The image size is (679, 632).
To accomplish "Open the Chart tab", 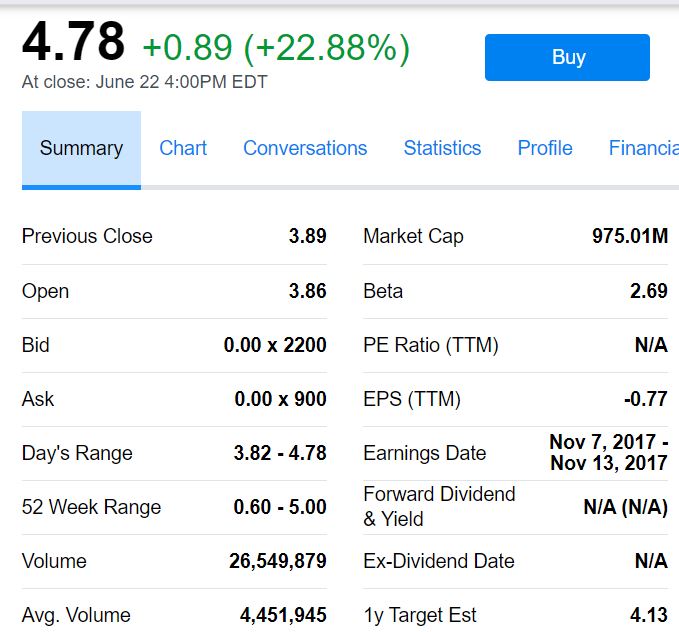I will 183,148.
